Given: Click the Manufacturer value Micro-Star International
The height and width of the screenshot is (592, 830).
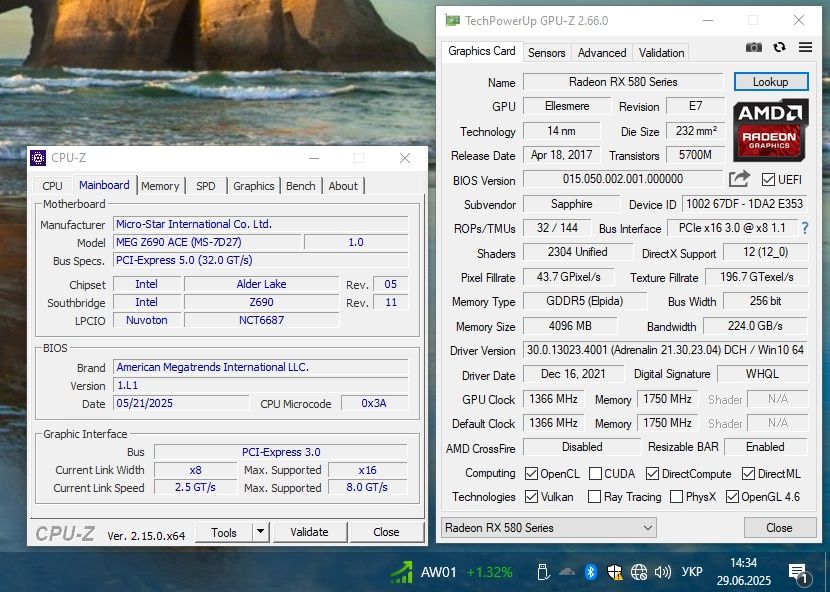Looking at the screenshot, I should click(x=260, y=224).
